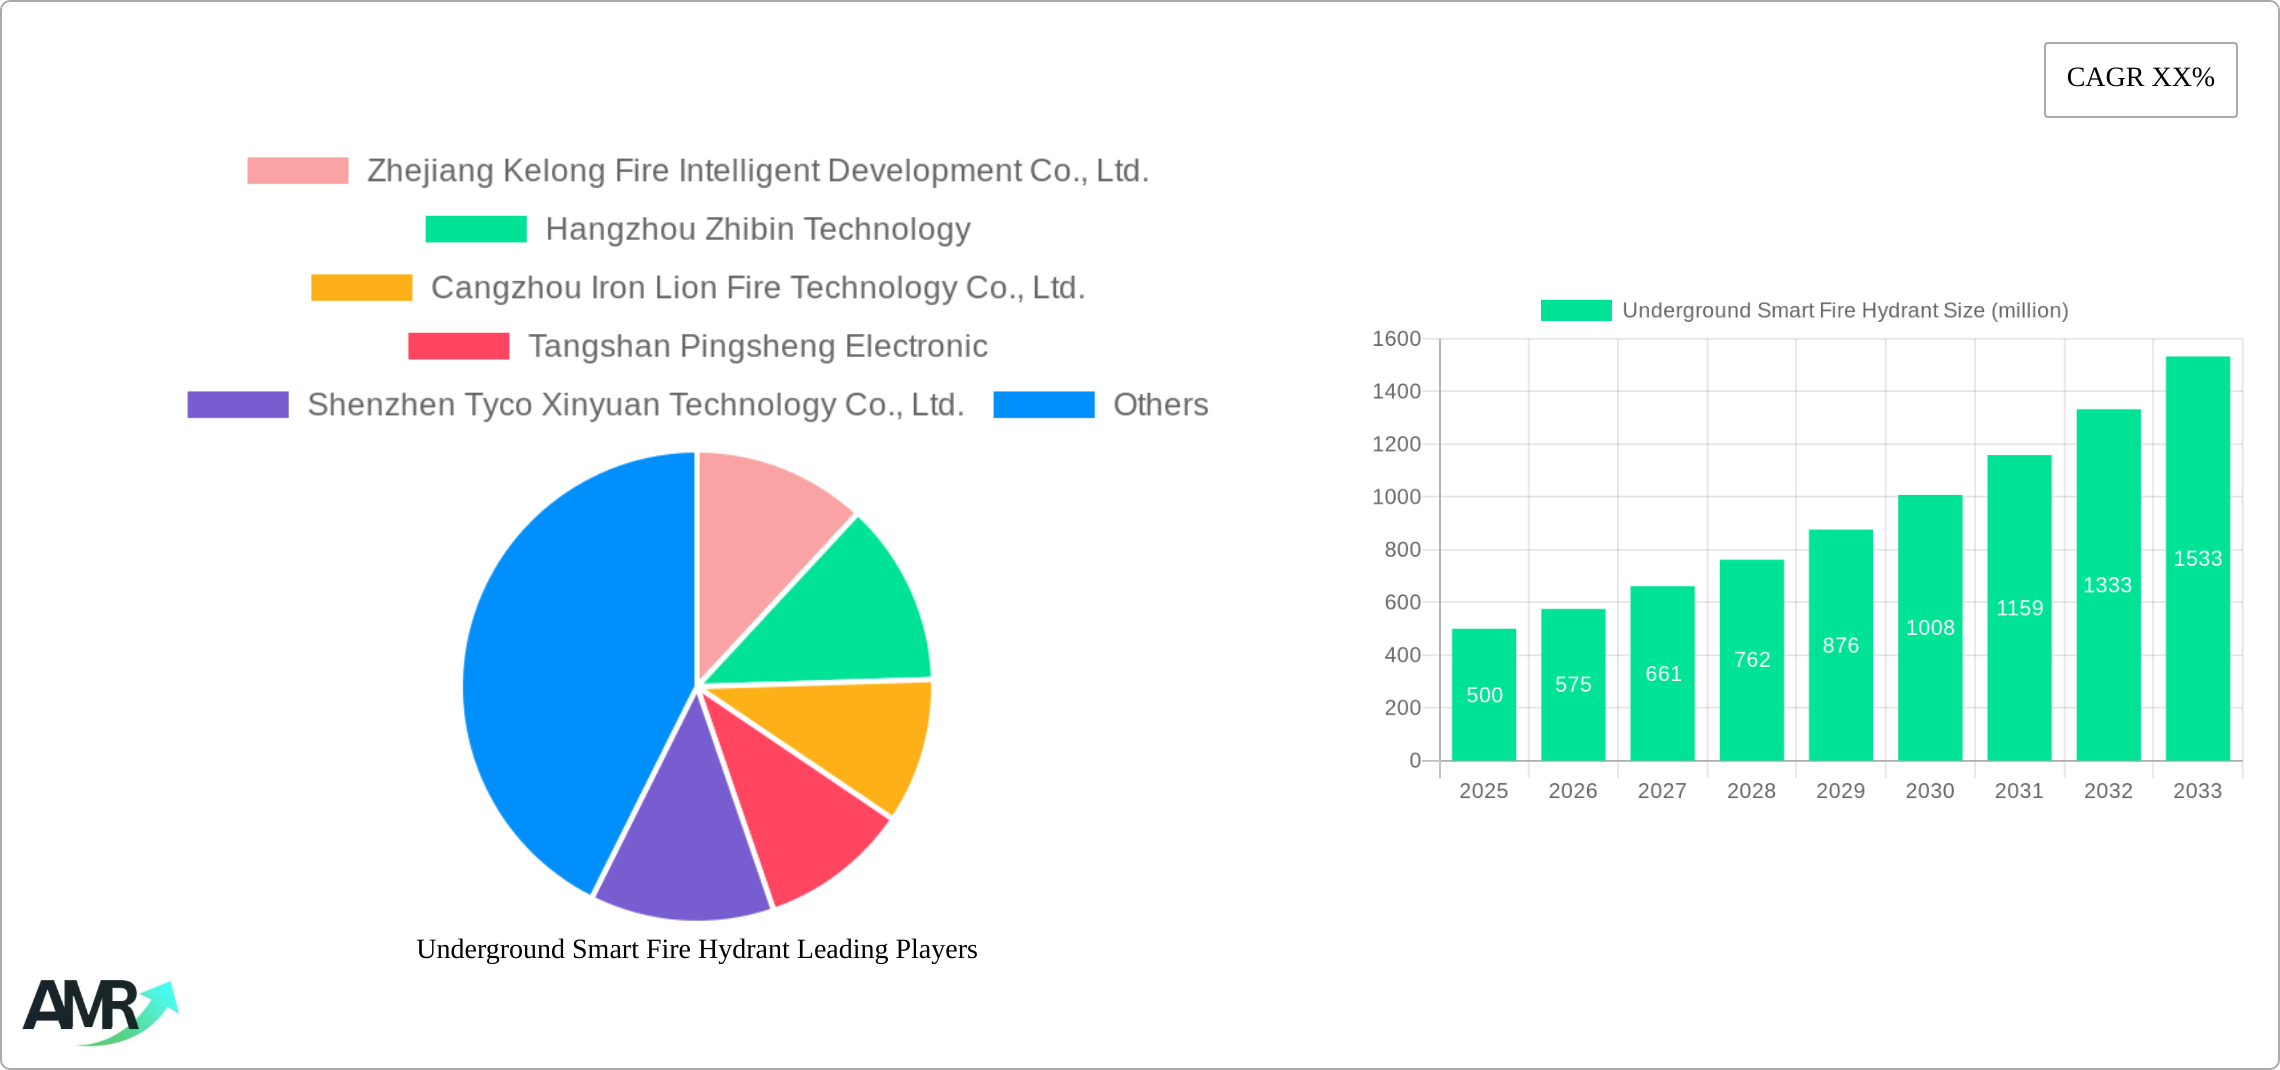Click the 2025 x-axis label
2280x1070 pixels.
pos(1484,791)
